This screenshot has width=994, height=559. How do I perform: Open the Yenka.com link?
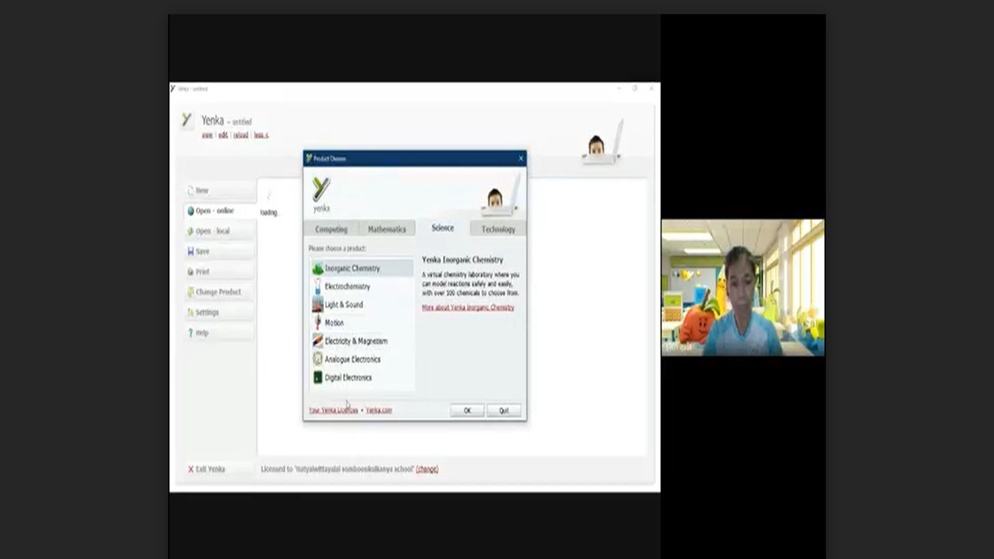click(378, 410)
